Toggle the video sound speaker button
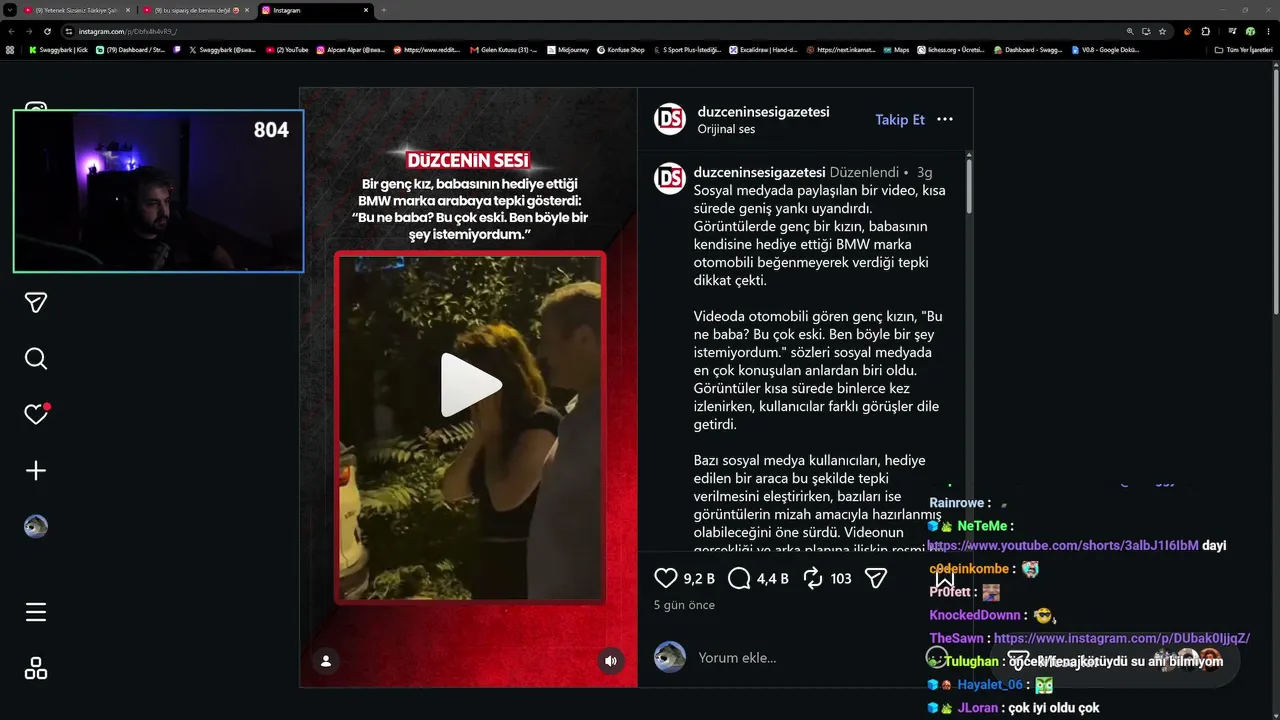1280x720 pixels. (x=611, y=661)
